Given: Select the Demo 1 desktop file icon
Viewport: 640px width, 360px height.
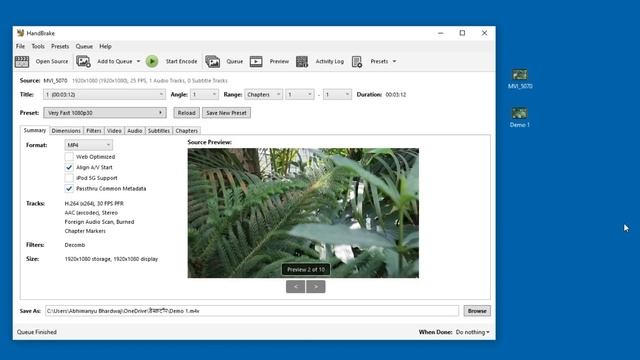Looking at the screenshot, I should pos(520,118).
